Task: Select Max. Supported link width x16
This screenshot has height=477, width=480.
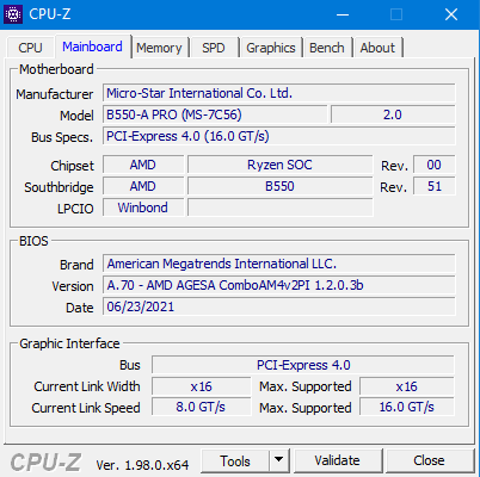Action: point(407,387)
